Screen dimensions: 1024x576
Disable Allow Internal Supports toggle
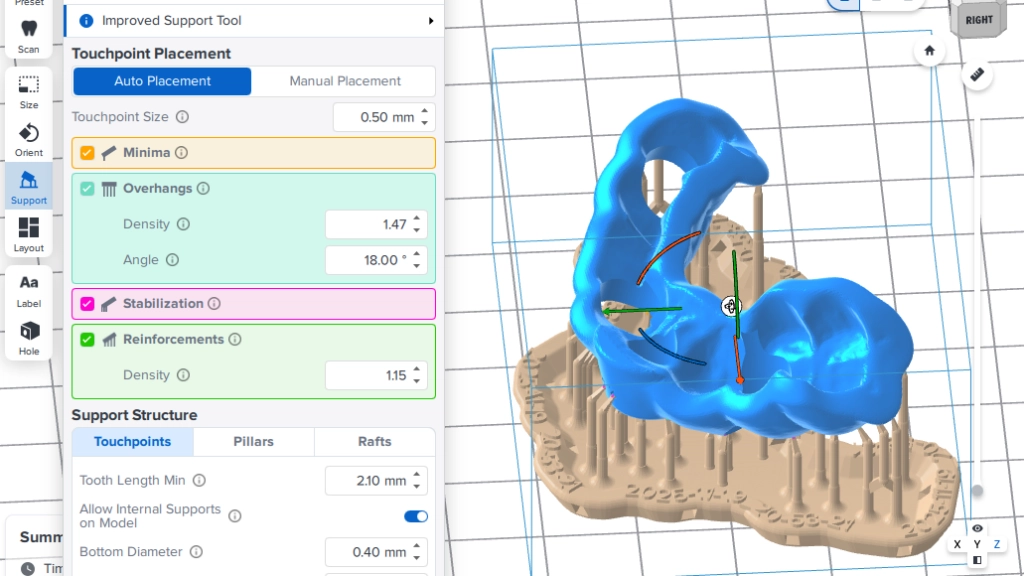tap(415, 516)
